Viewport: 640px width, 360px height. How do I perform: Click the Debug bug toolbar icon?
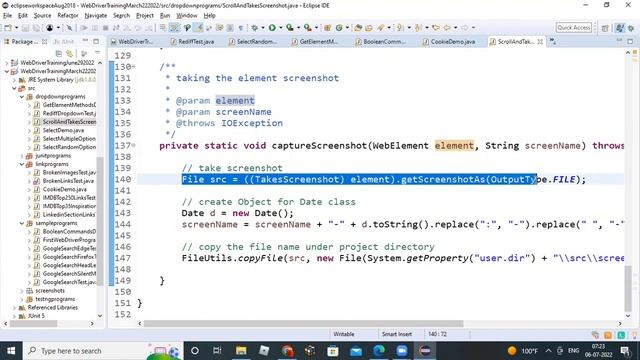point(254,28)
